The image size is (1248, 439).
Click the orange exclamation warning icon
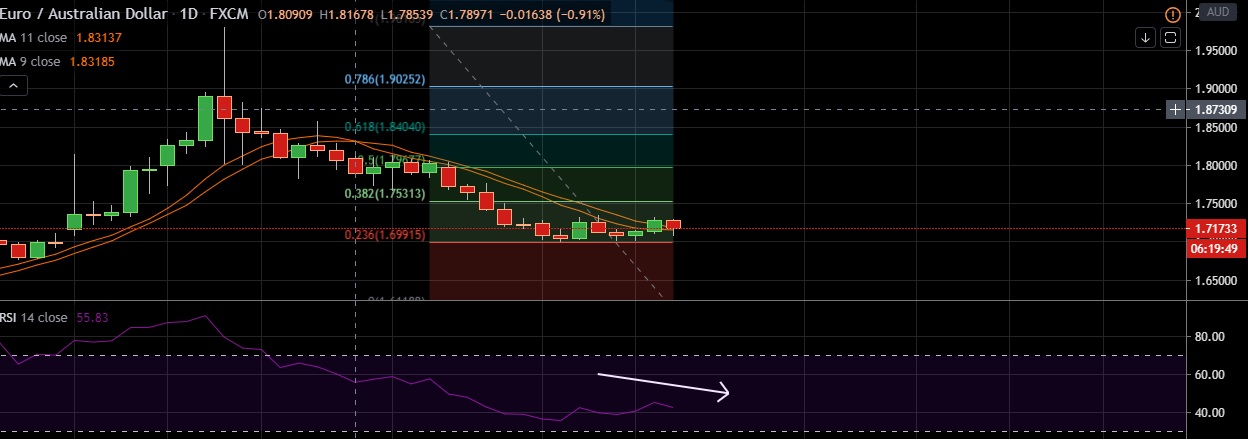point(1171,13)
